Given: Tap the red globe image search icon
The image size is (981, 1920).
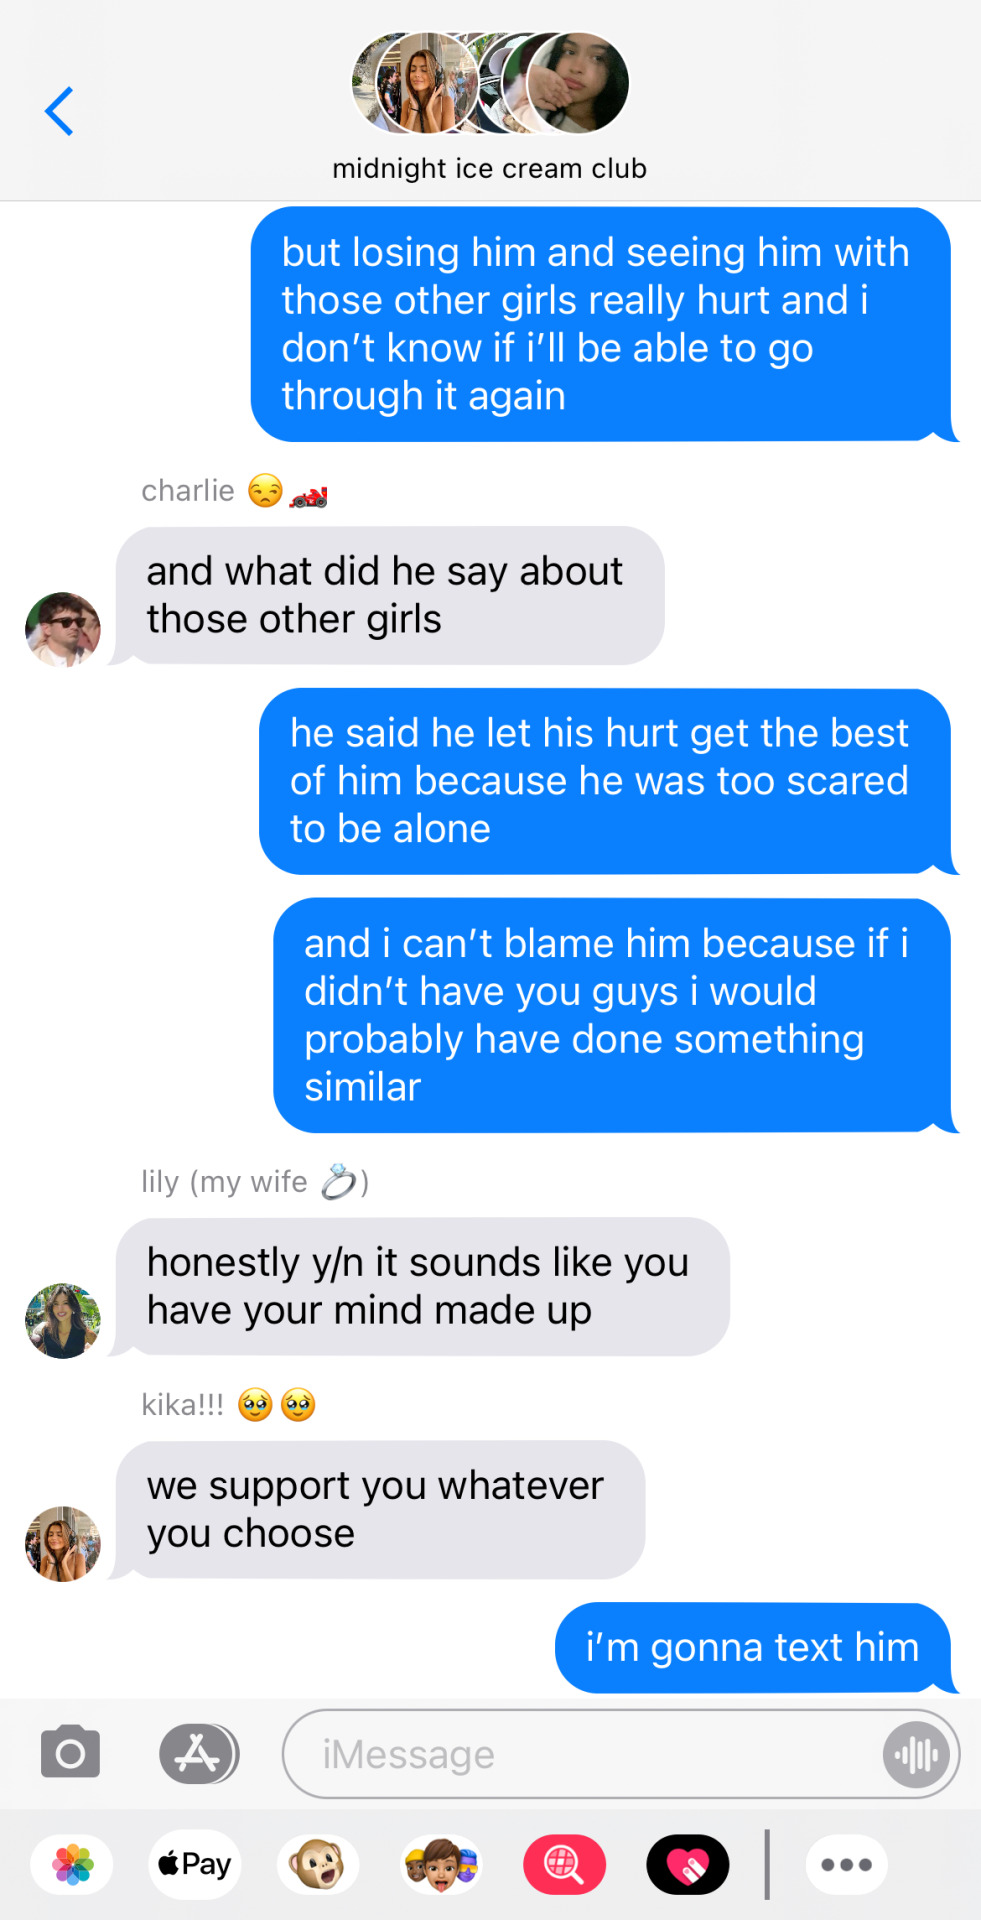Looking at the screenshot, I should (564, 1864).
